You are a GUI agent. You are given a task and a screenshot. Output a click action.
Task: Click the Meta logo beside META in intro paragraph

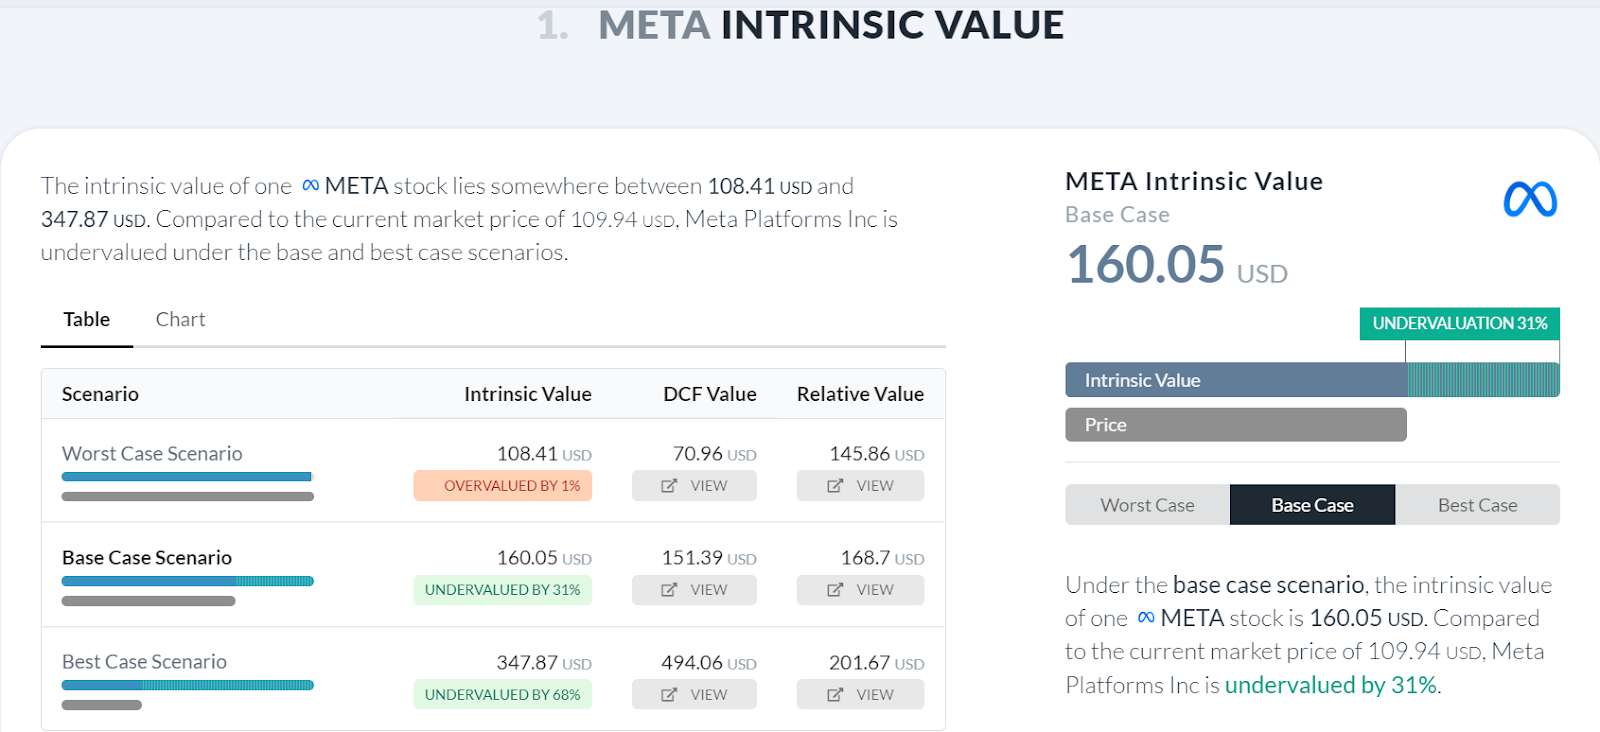click(x=311, y=186)
